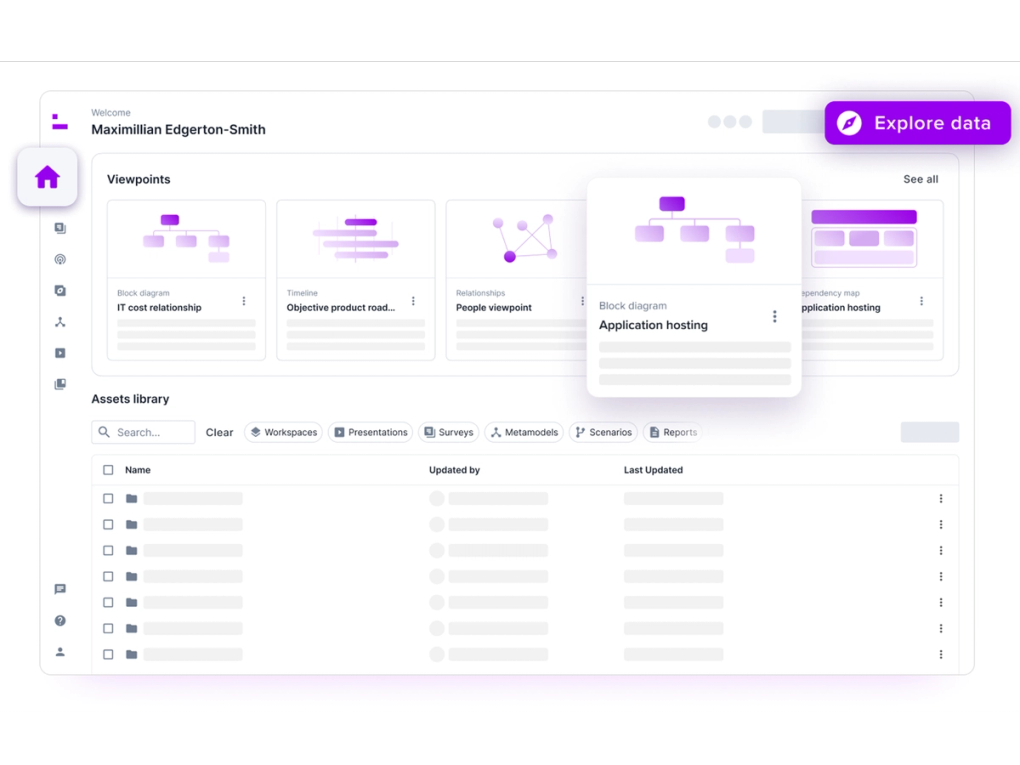1020x765 pixels.
Task: Click the folder icon in the first asset row
Action: pyautogui.click(x=131, y=499)
